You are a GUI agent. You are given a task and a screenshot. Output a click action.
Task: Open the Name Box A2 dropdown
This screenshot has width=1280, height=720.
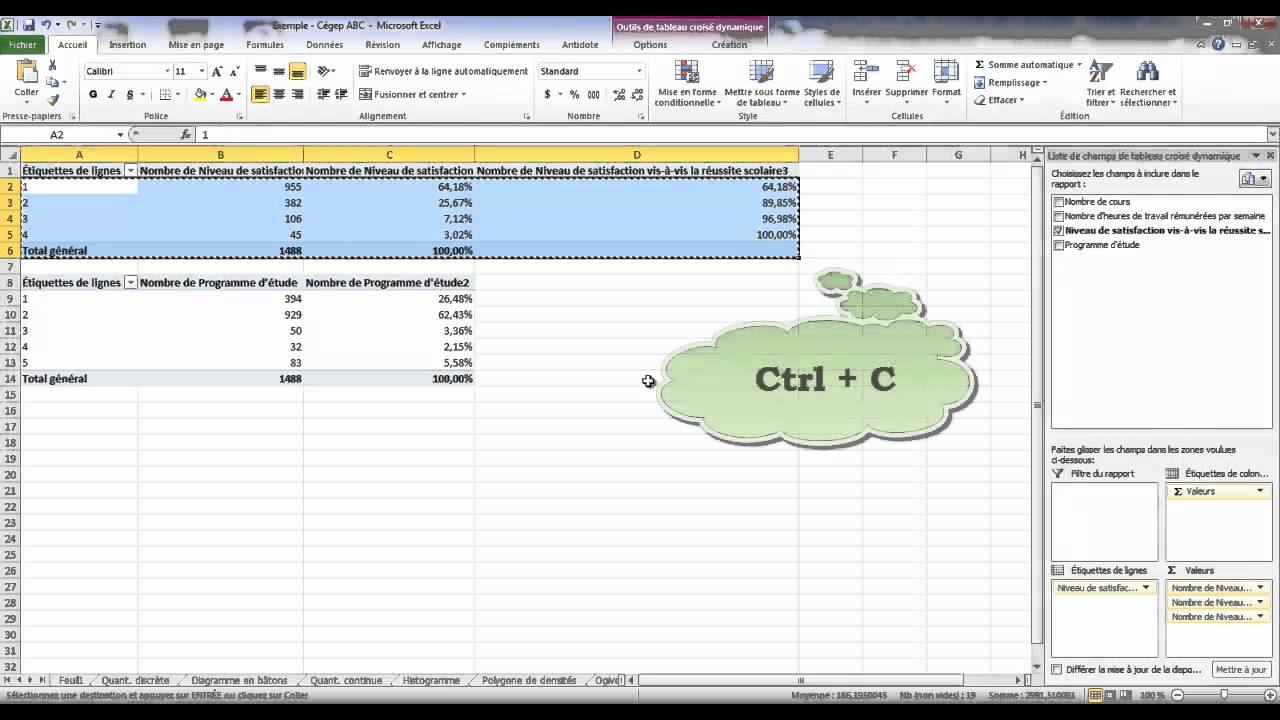click(120, 134)
